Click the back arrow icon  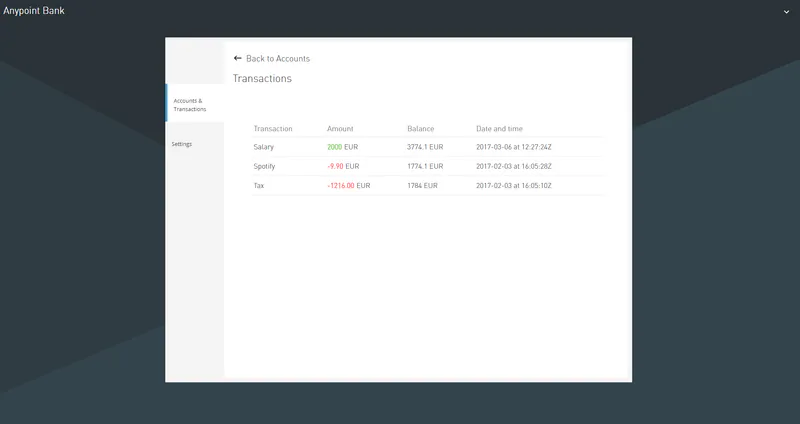[238, 59]
